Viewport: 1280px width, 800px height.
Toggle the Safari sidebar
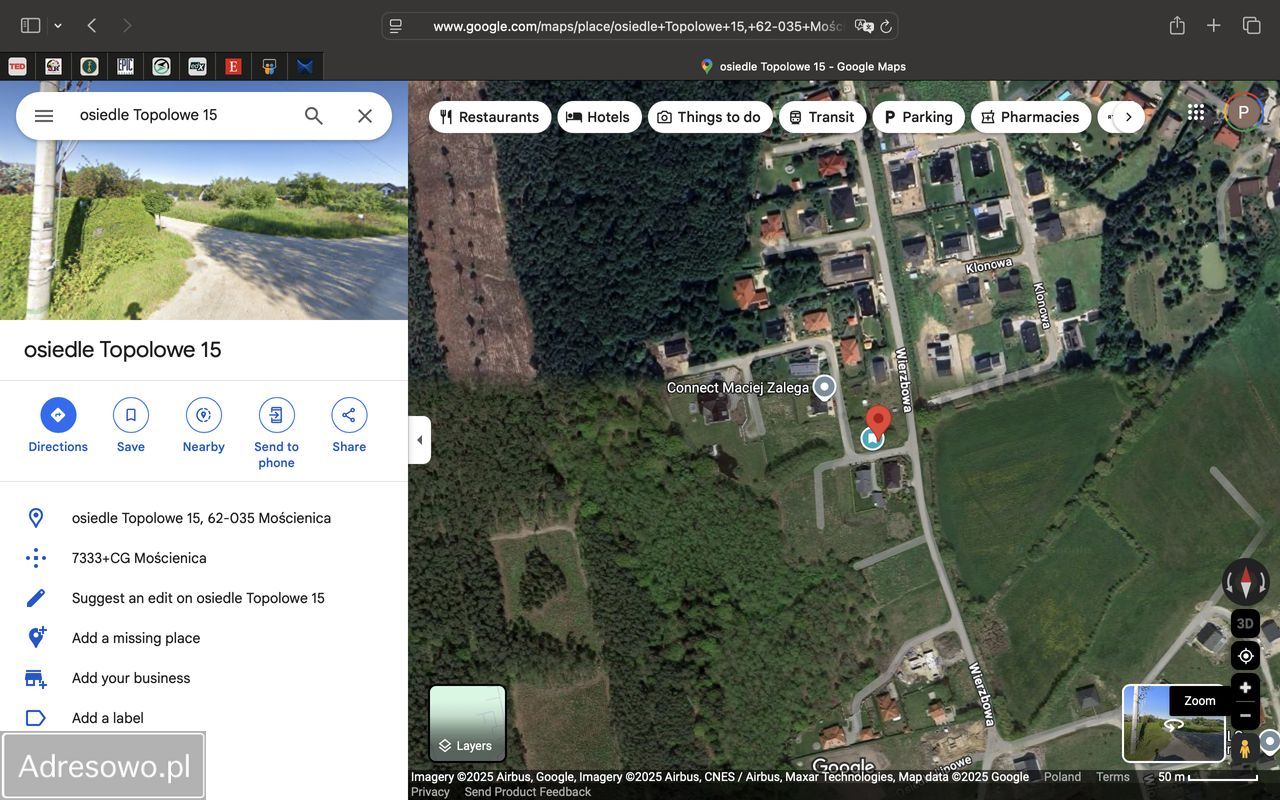click(x=31, y=26)
